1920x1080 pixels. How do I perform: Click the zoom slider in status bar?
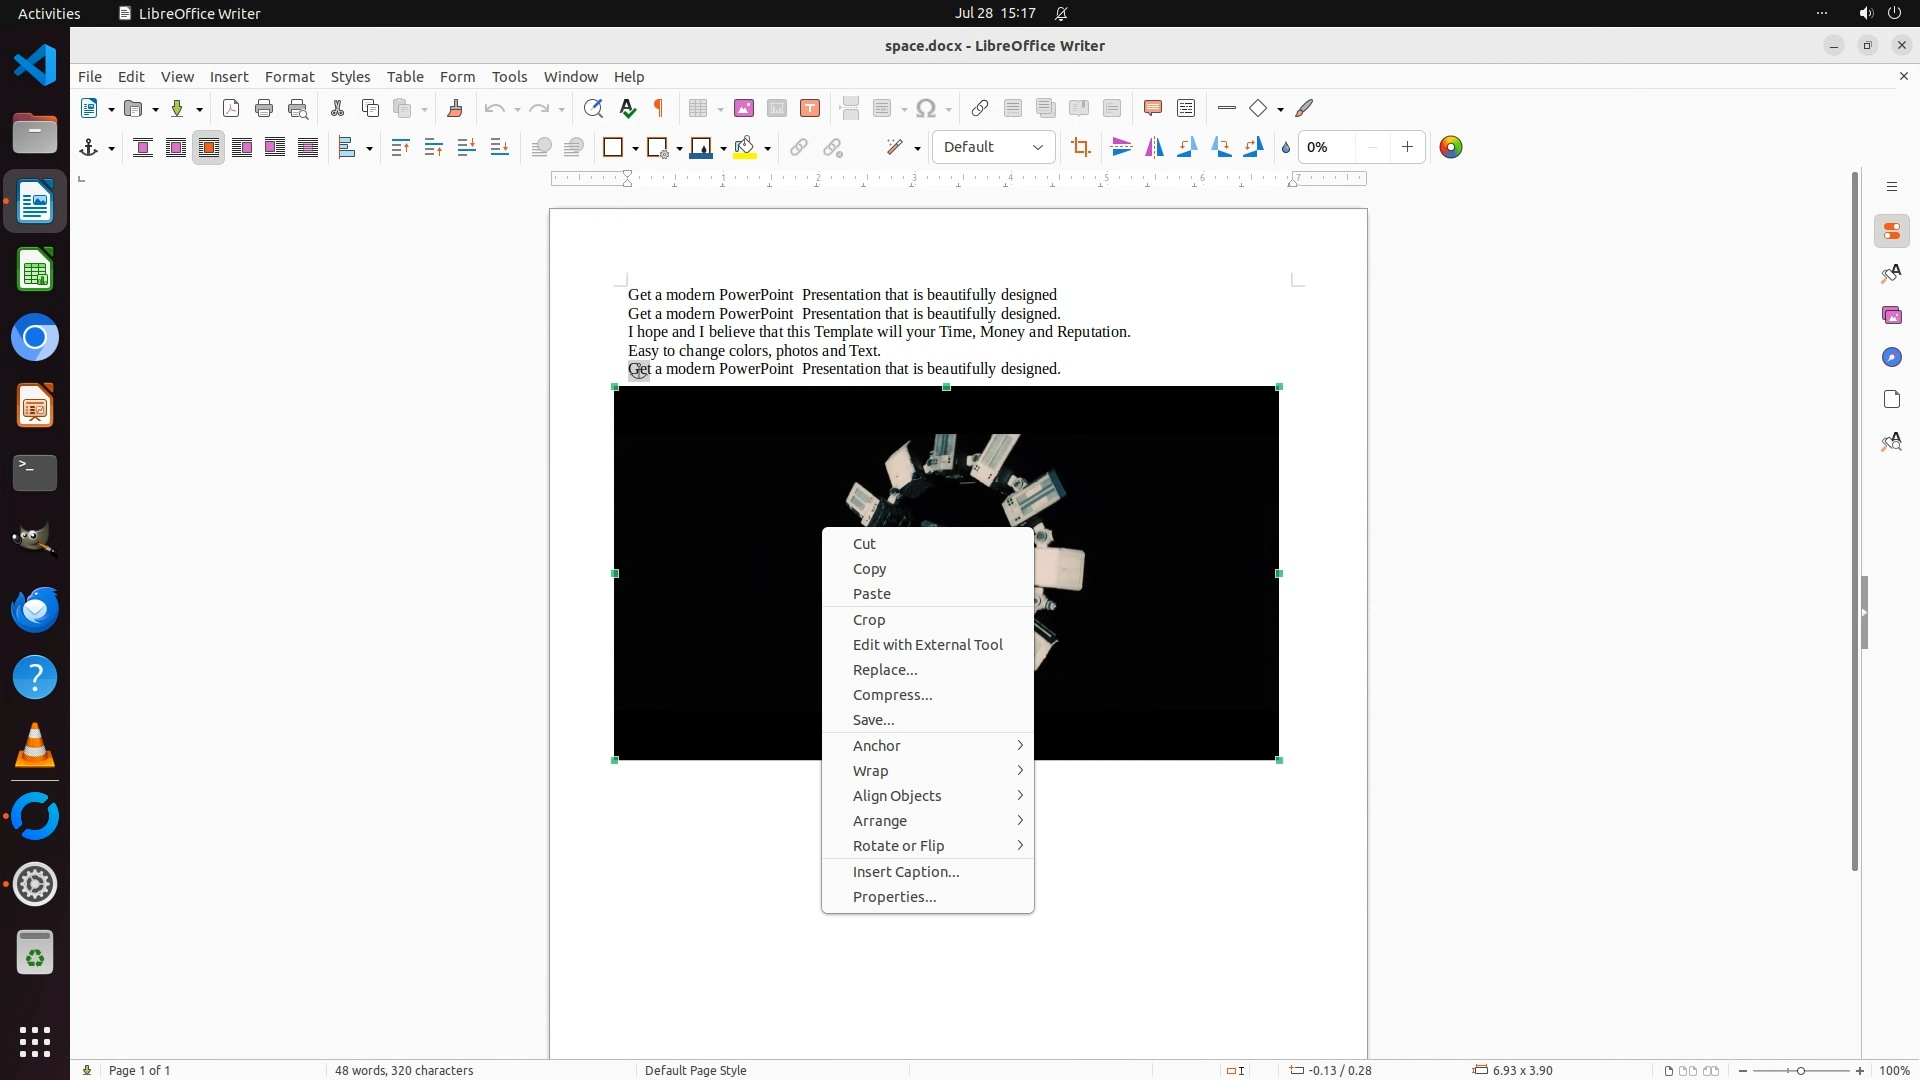(x=1800, y=1071)
